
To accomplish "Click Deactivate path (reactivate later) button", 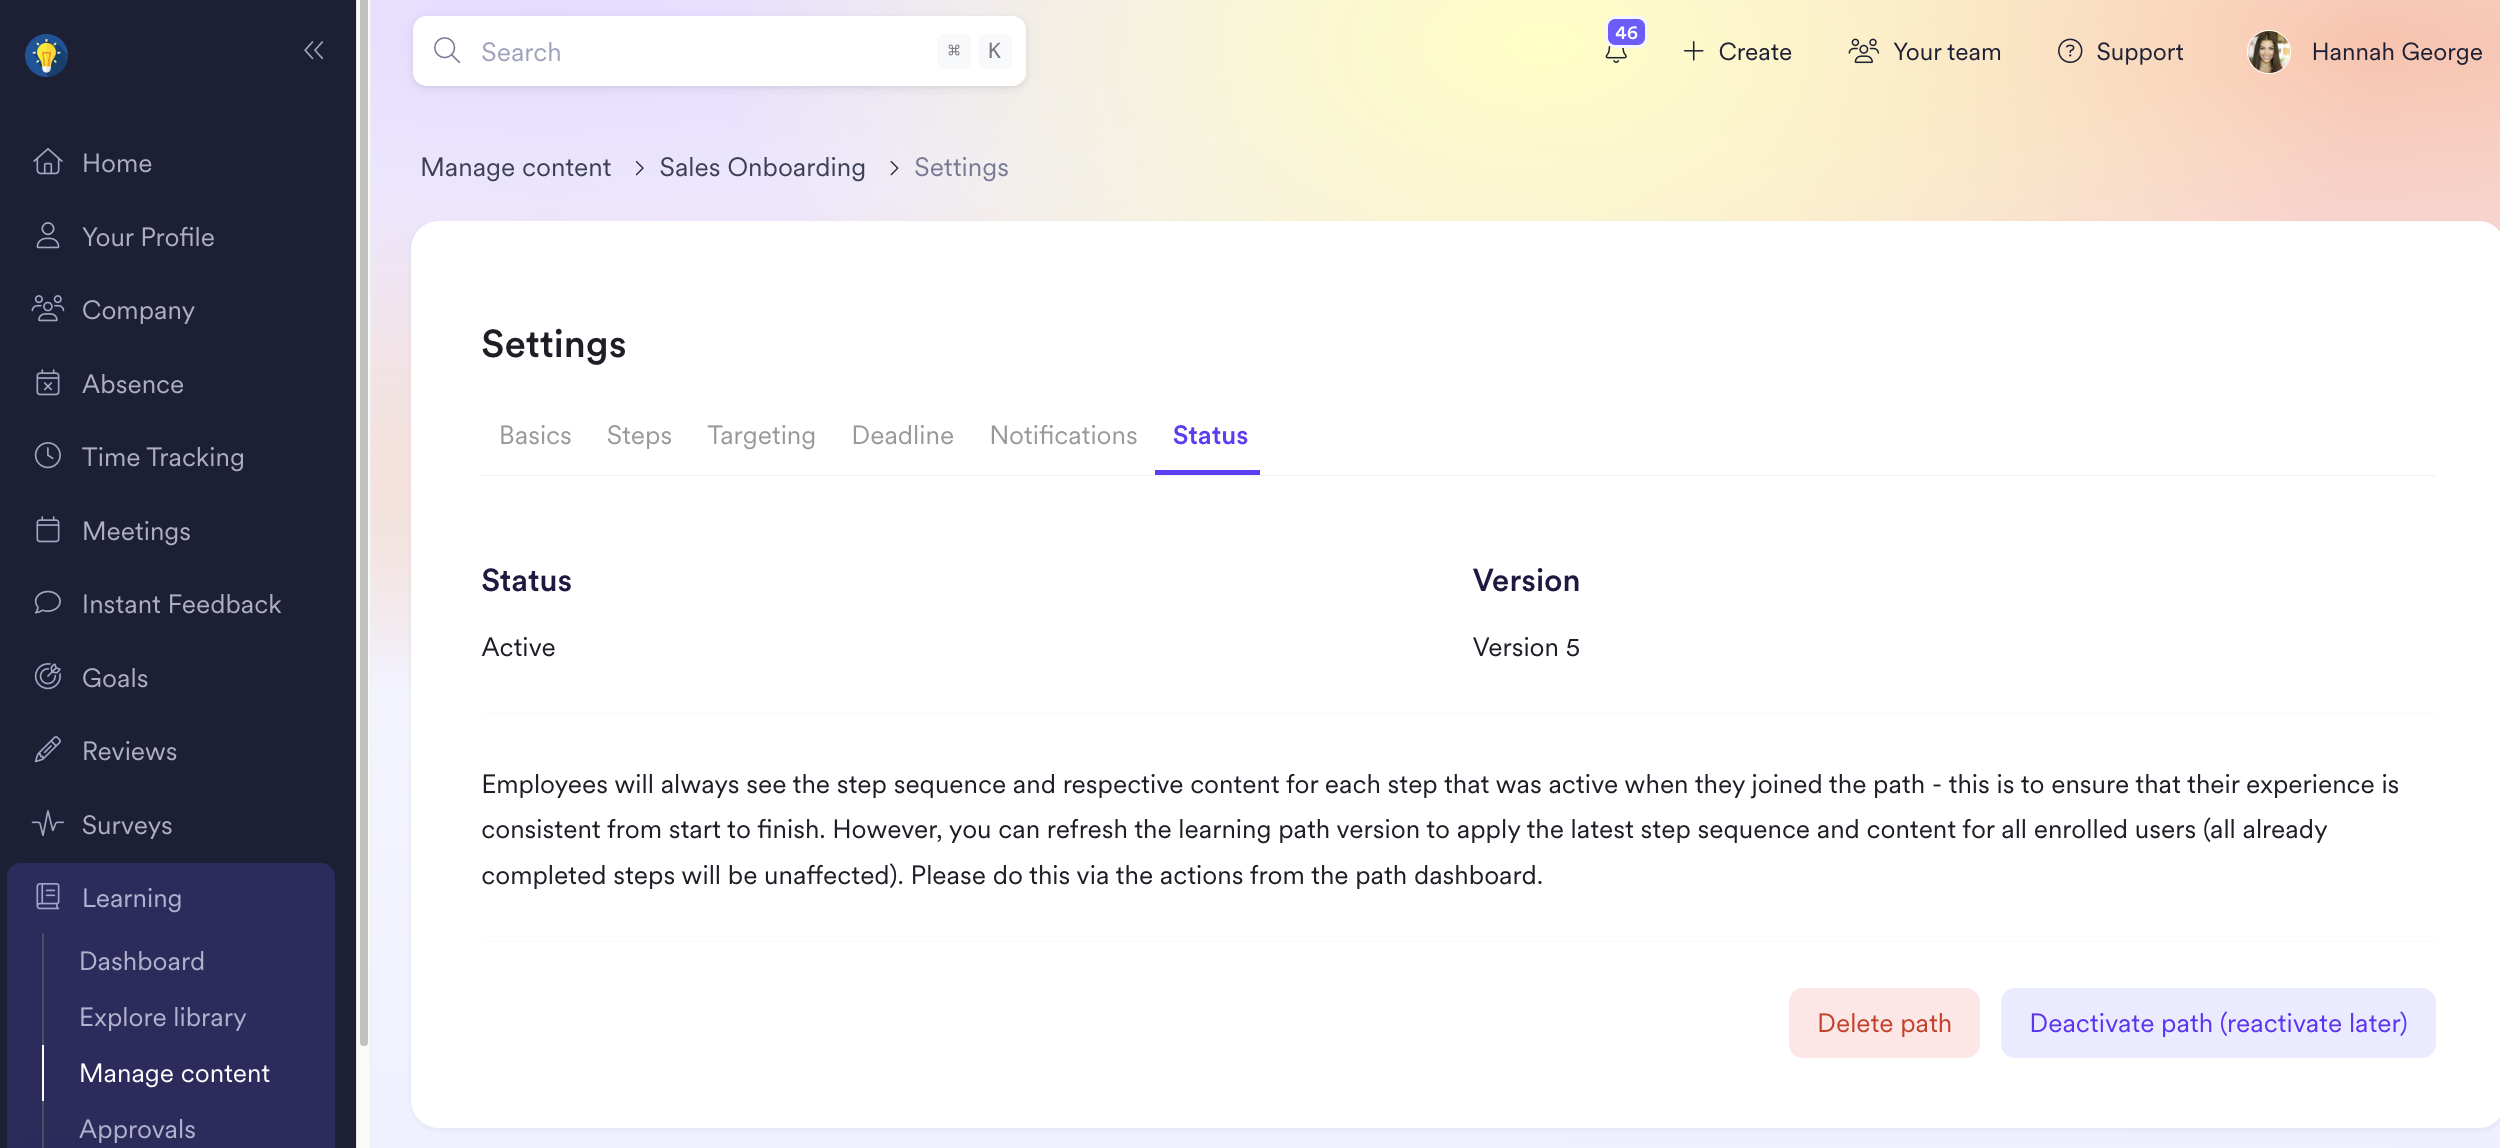I will (2217, 1023).
